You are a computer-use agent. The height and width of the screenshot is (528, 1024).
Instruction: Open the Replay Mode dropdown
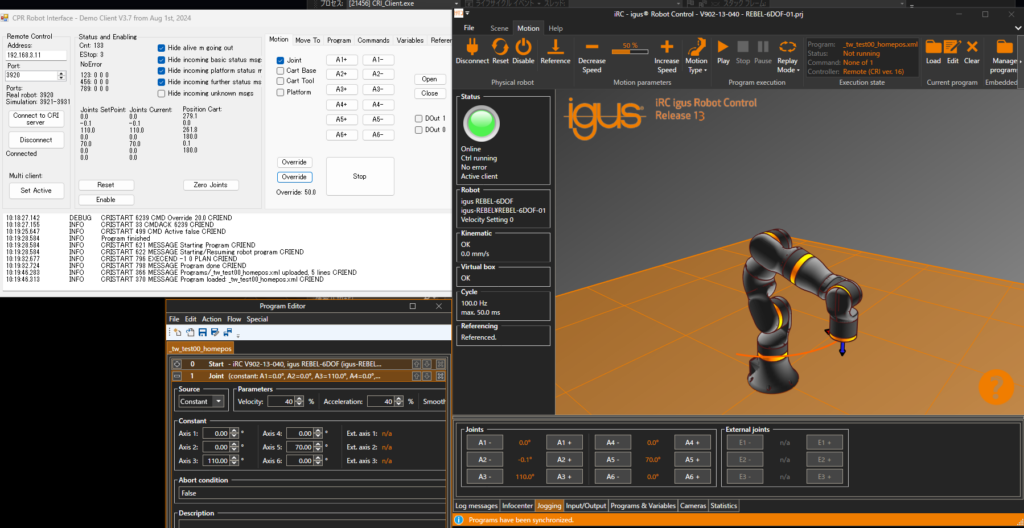788,71
